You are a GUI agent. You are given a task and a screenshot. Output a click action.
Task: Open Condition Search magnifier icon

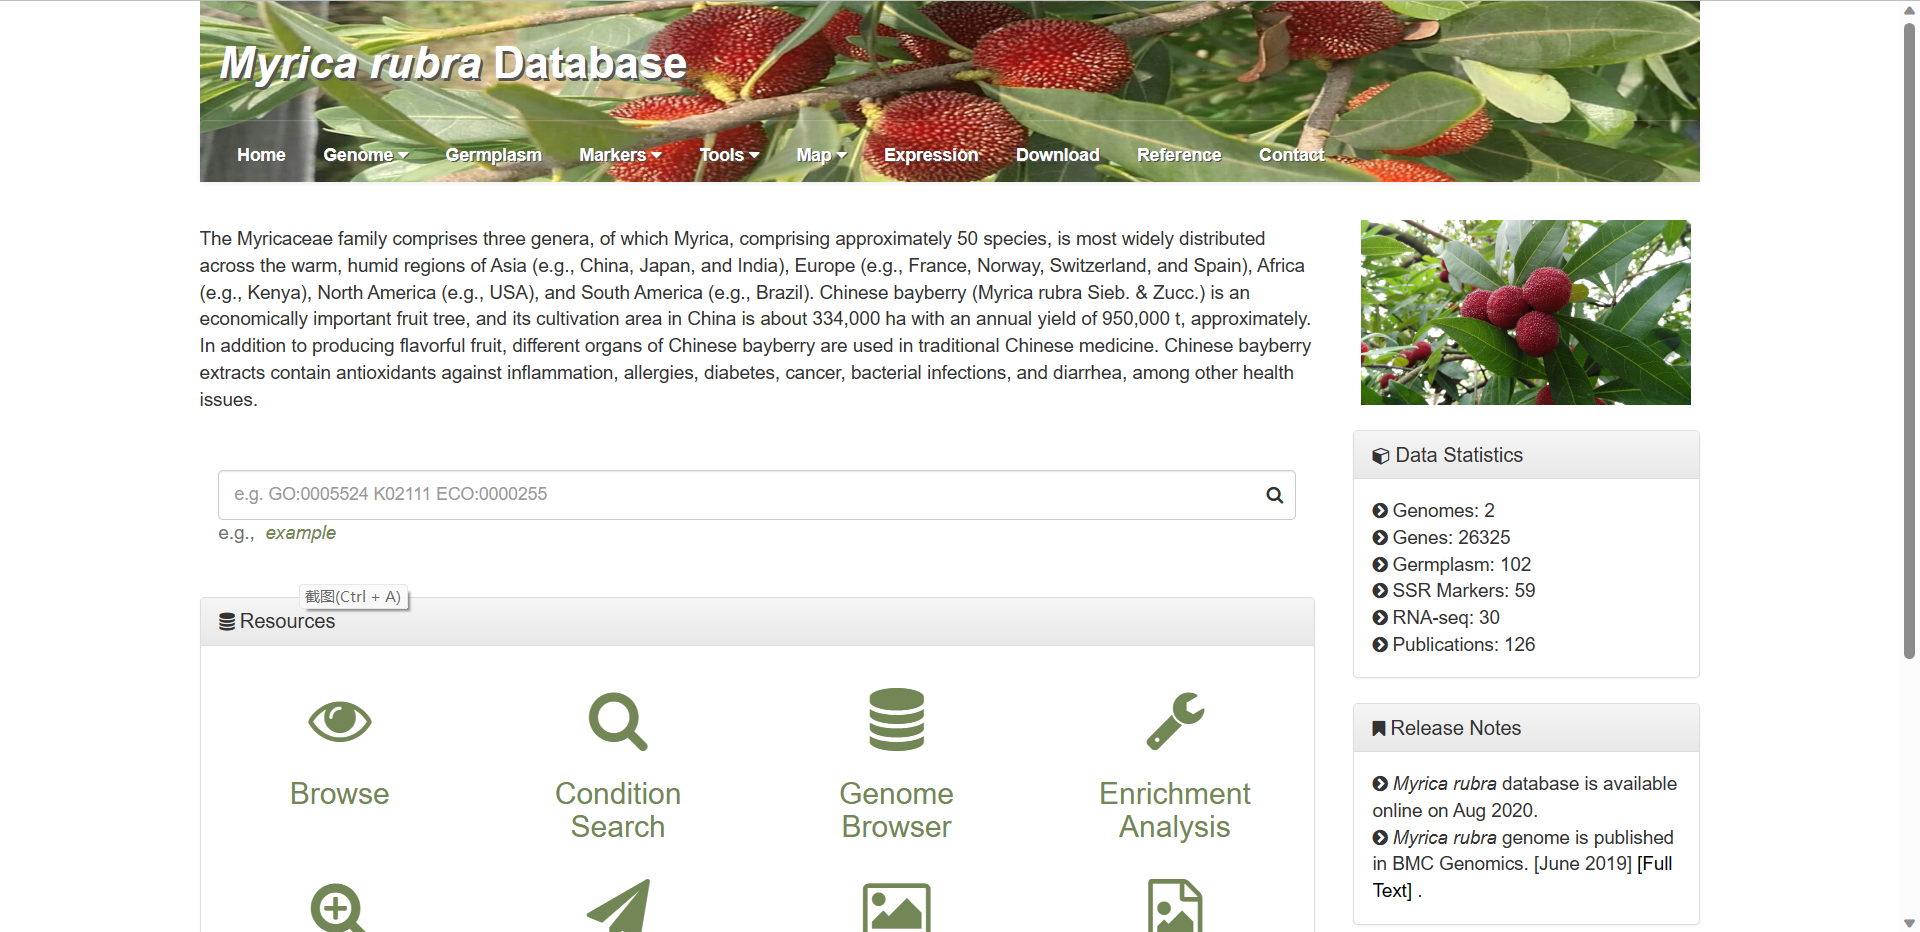click(x=618, y=721)
